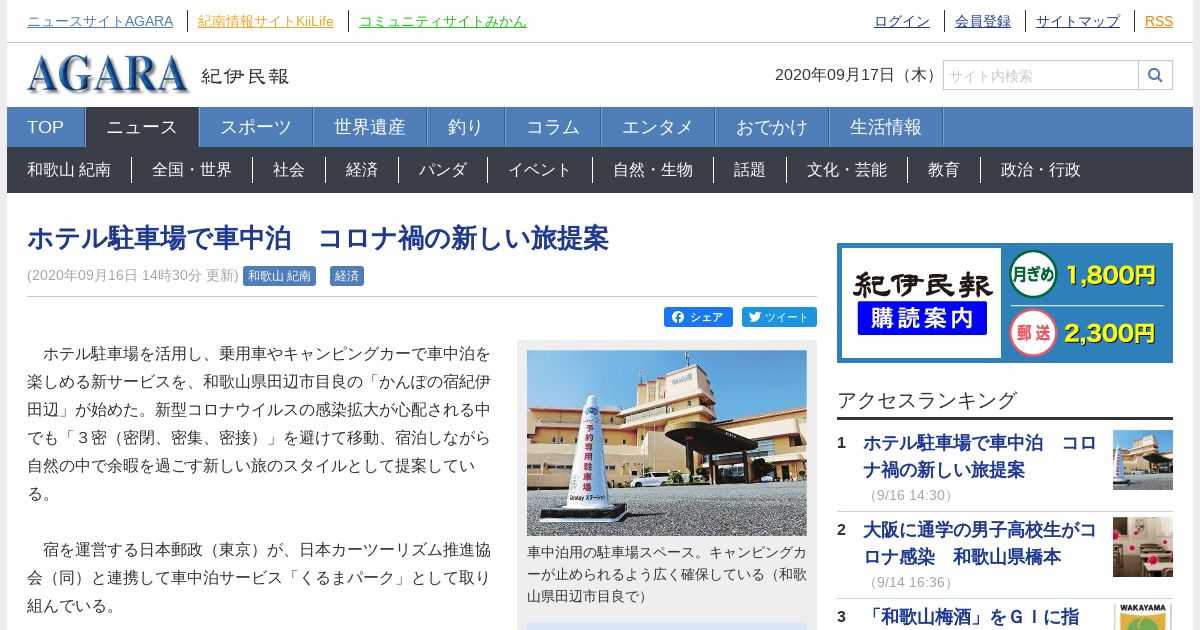Open ranking 2 article 大阪に通学の男子高校生
1200x630 pixels.
click(x=980, y=543)
